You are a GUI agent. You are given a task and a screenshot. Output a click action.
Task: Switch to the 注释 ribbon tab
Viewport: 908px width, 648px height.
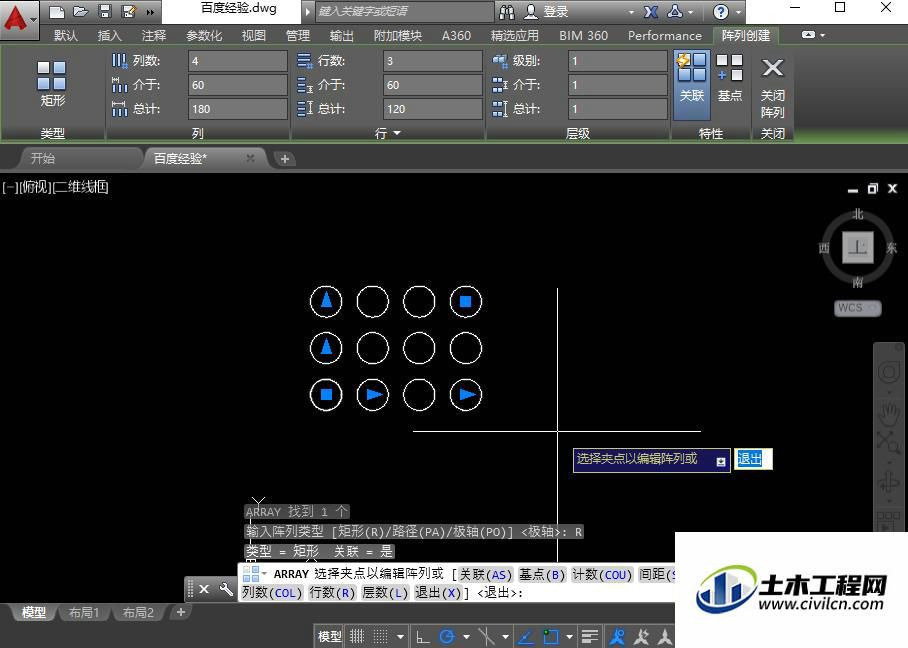click(153, 35)
